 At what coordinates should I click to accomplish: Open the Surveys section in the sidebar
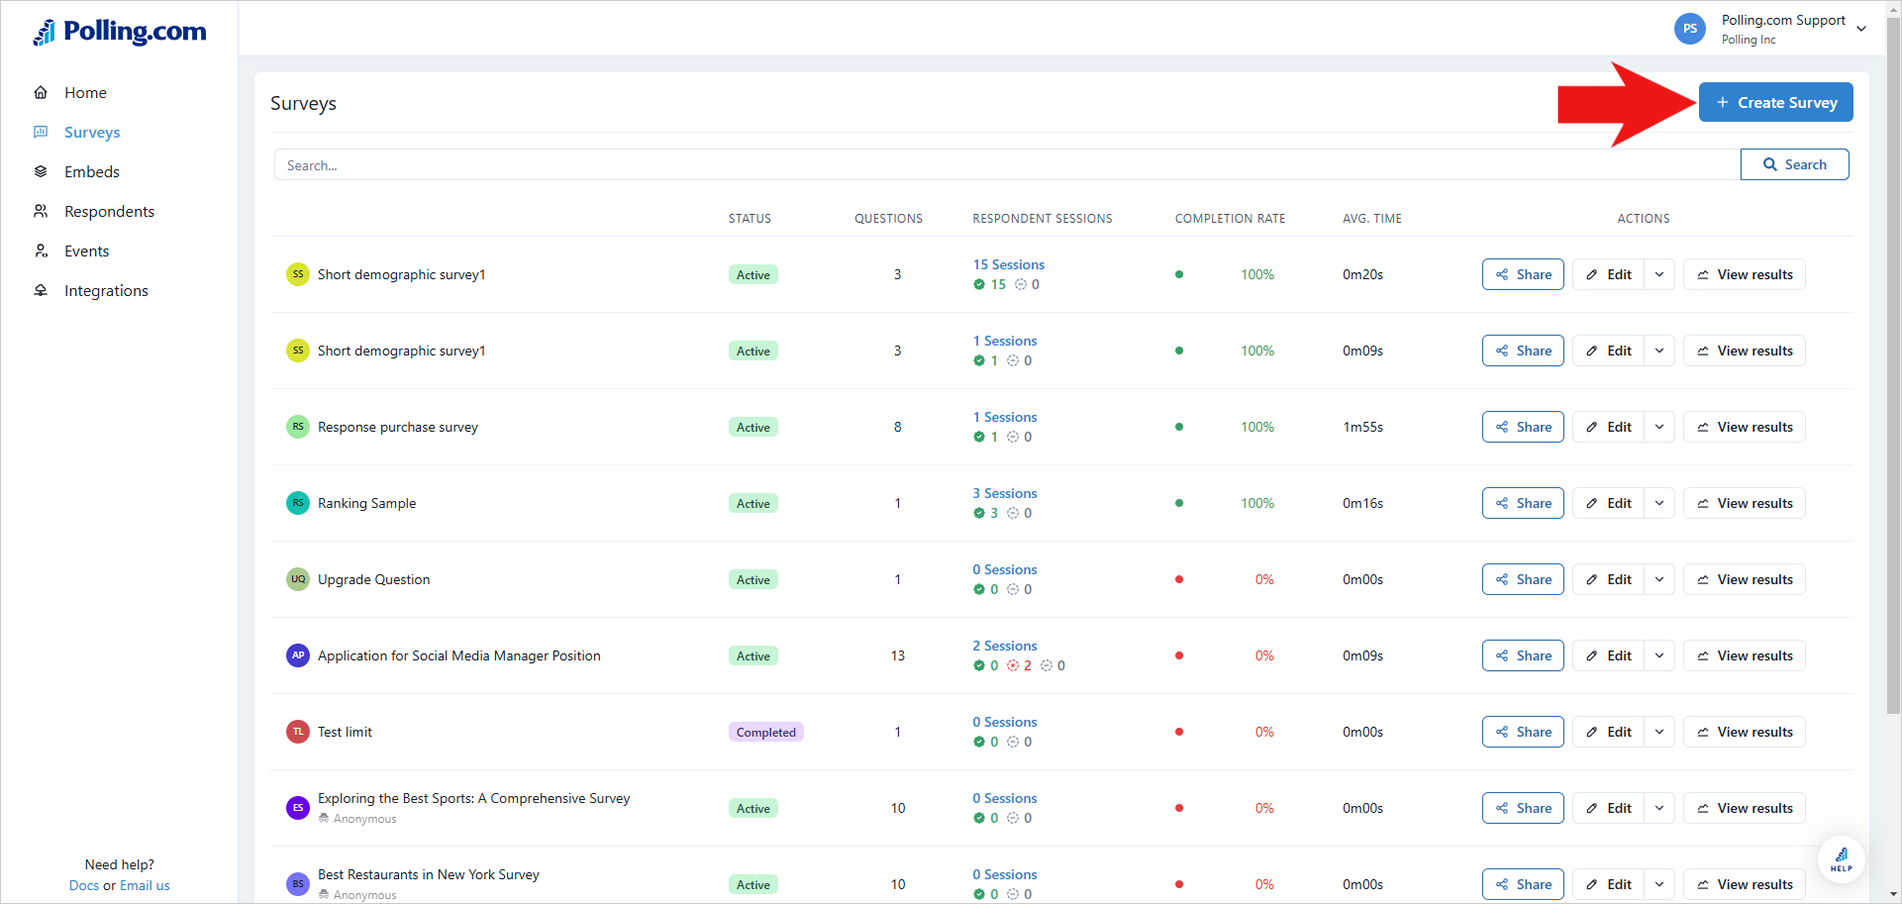tap(92, 132)
